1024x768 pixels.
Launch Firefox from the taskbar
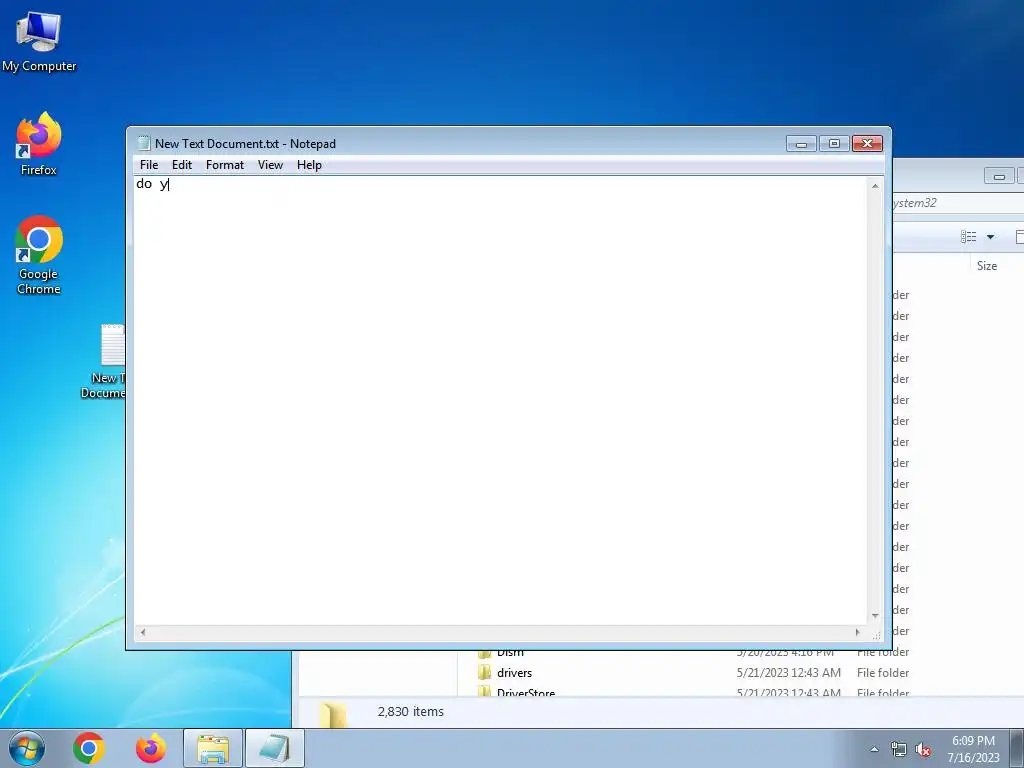151,748
